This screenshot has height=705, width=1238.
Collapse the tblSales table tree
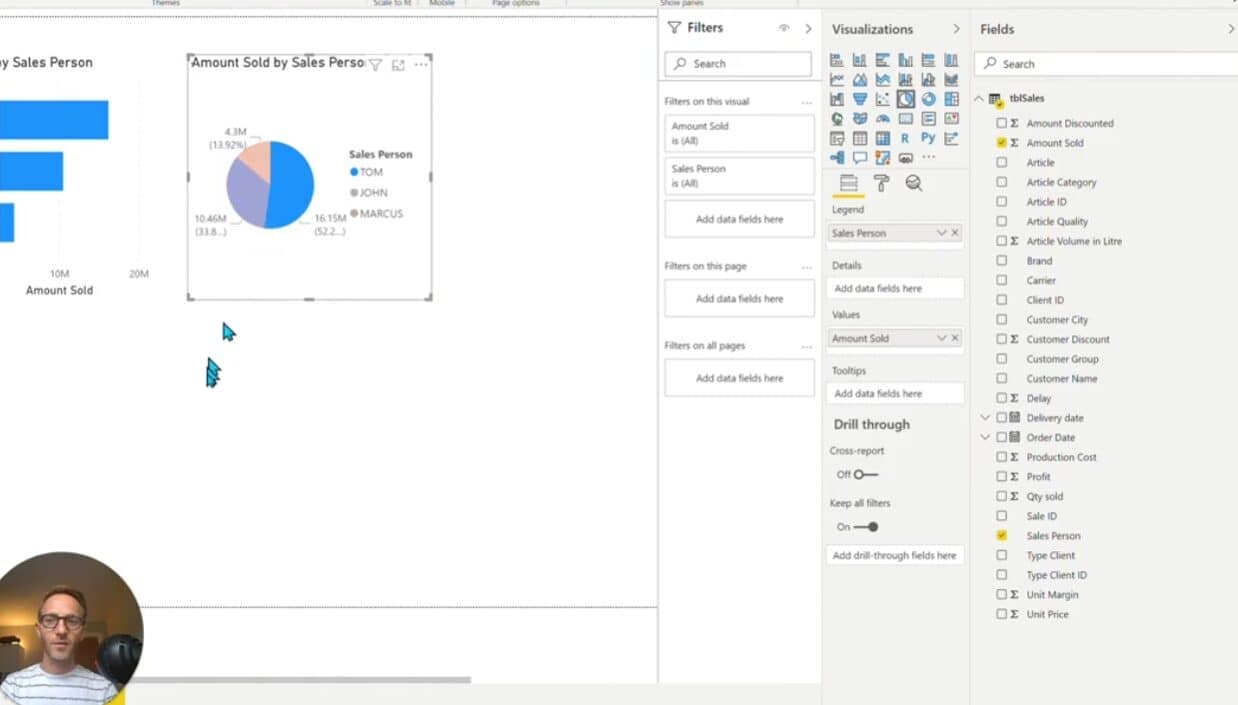pos(979,99)
